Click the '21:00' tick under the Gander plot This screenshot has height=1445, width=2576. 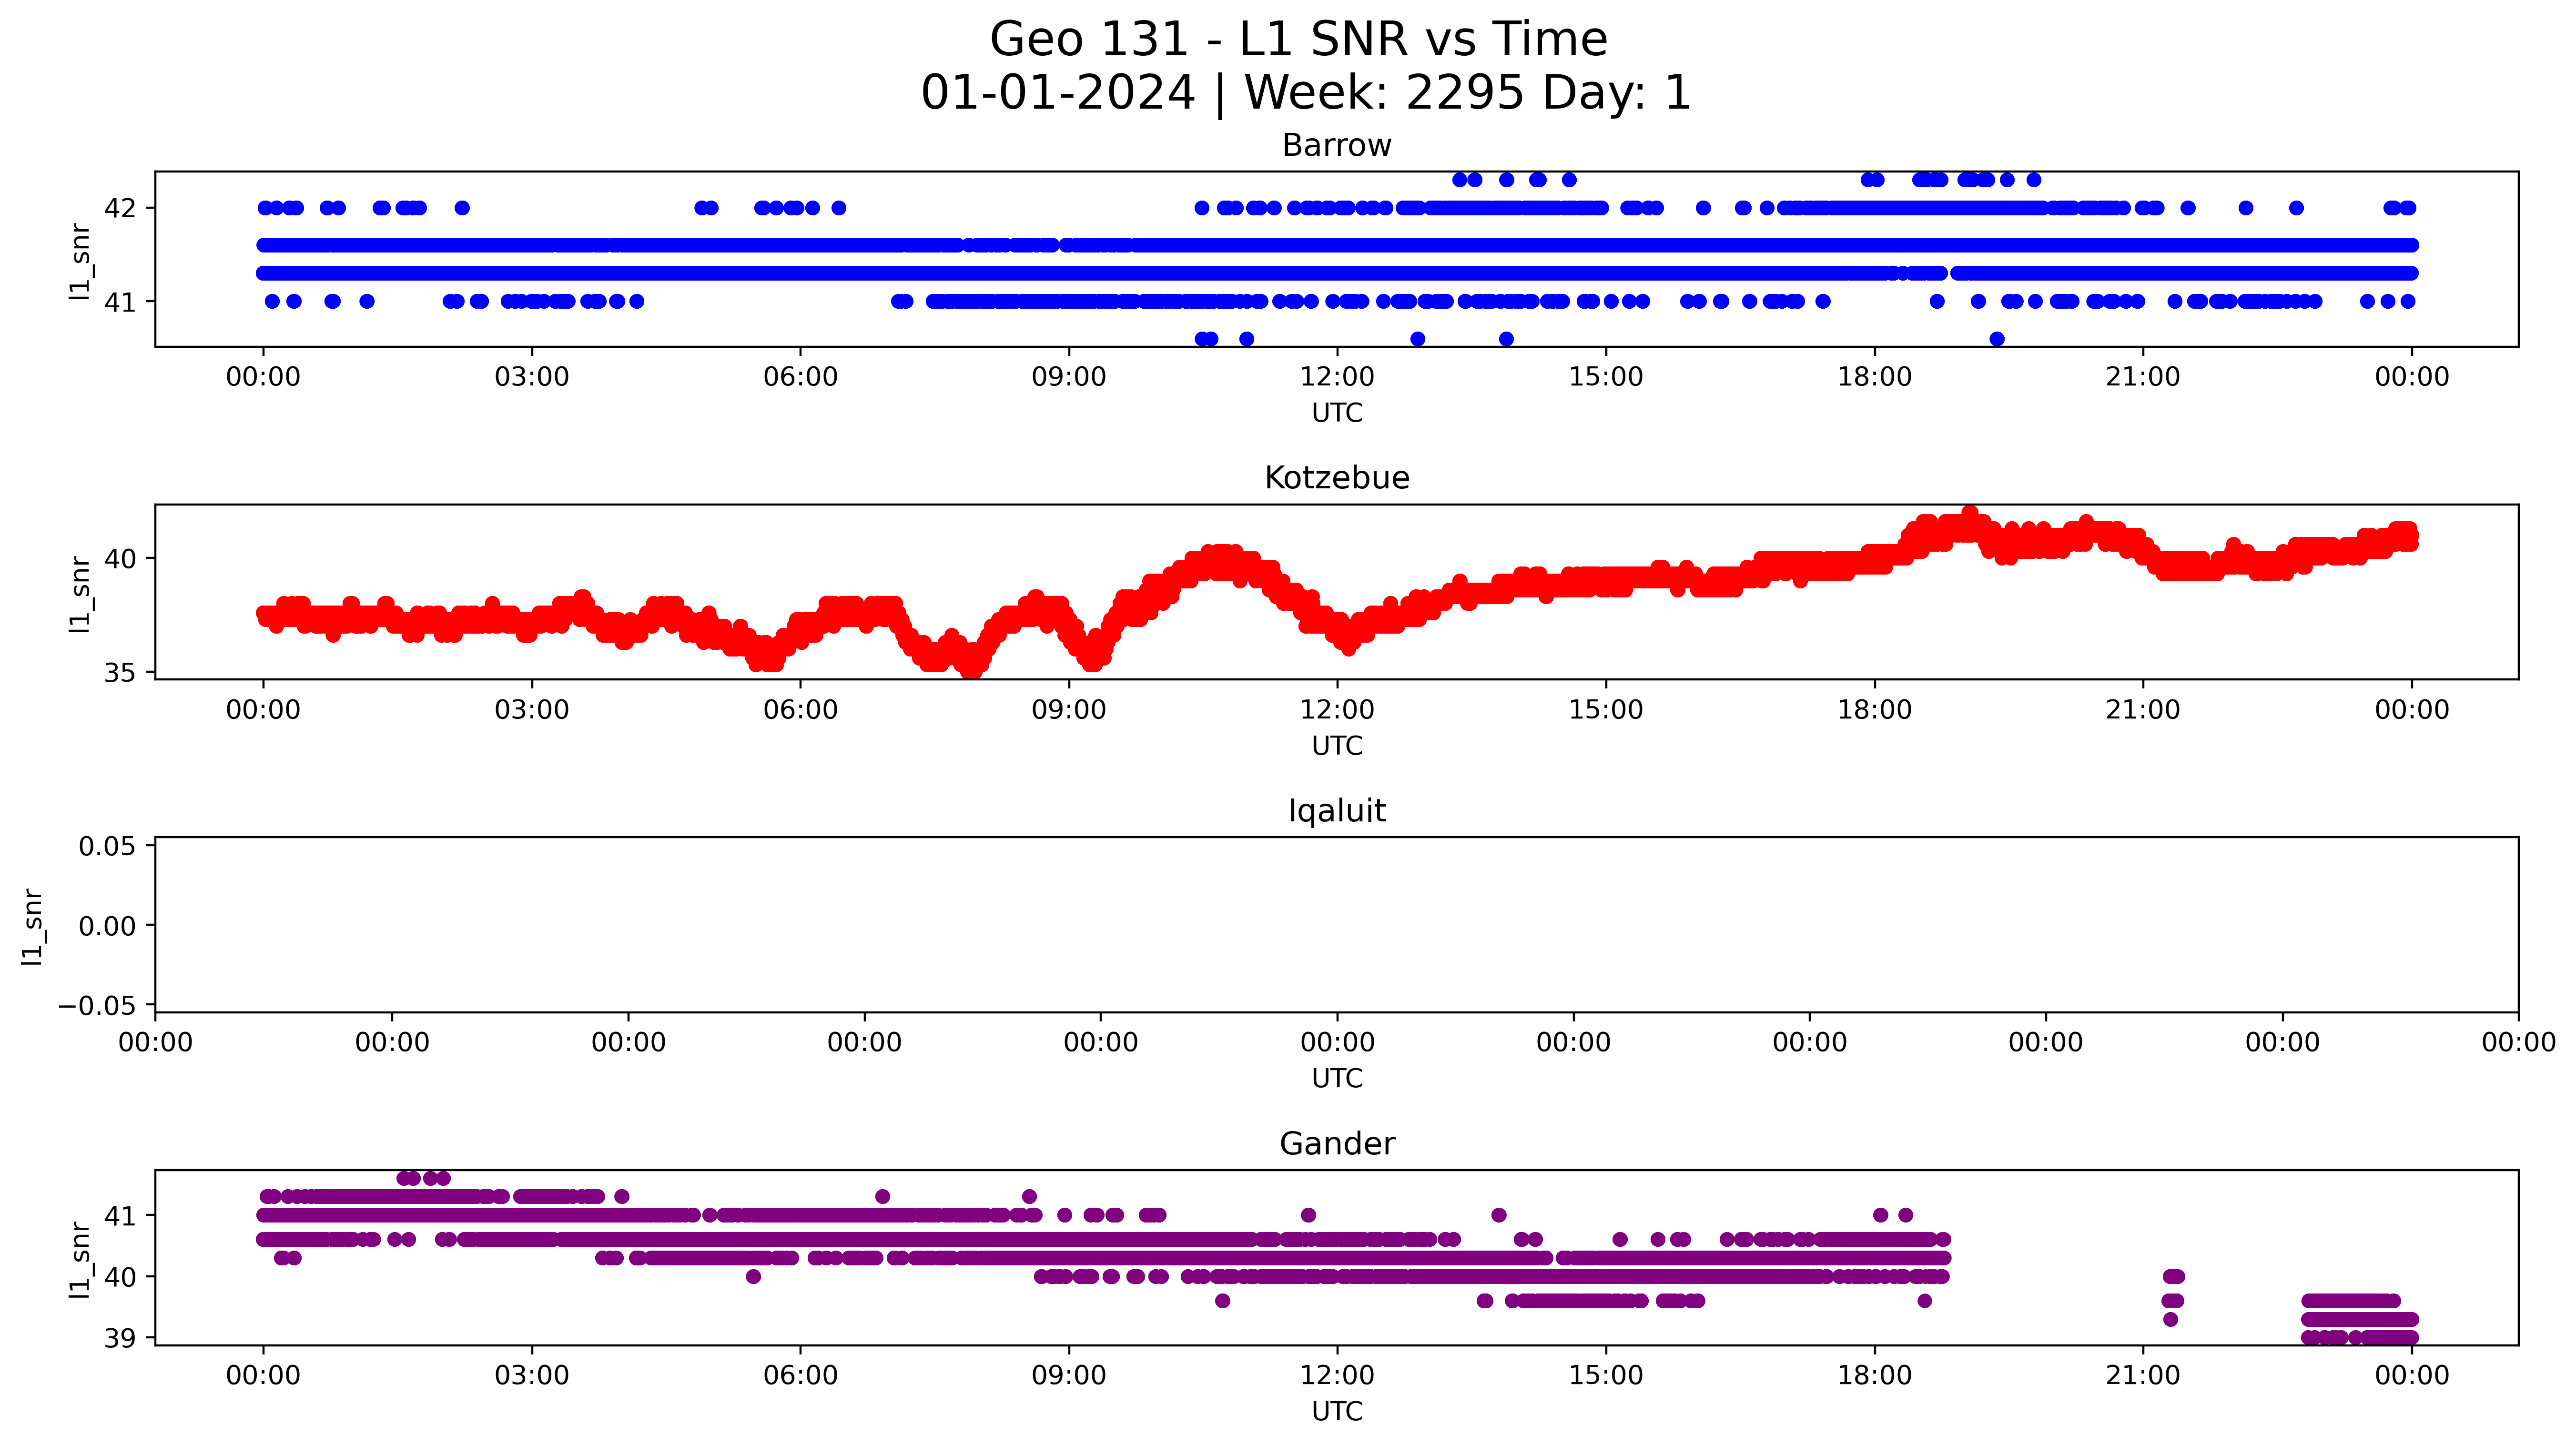point(2143,1375)
